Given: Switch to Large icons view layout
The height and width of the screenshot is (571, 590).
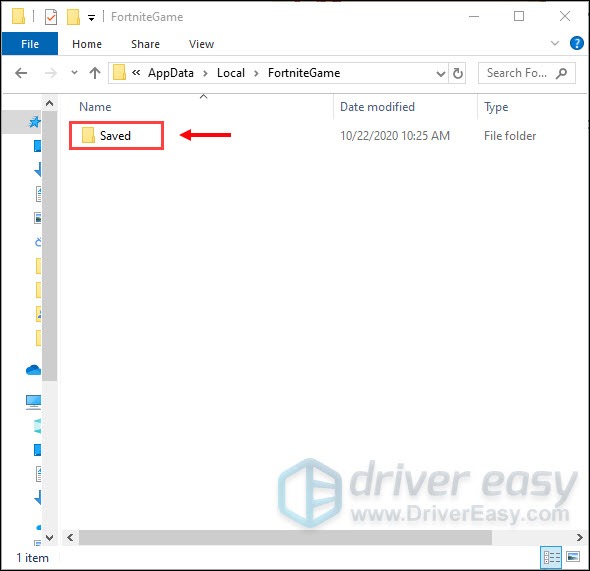Looking at the screenshot, I should click(x=572, y=556).
